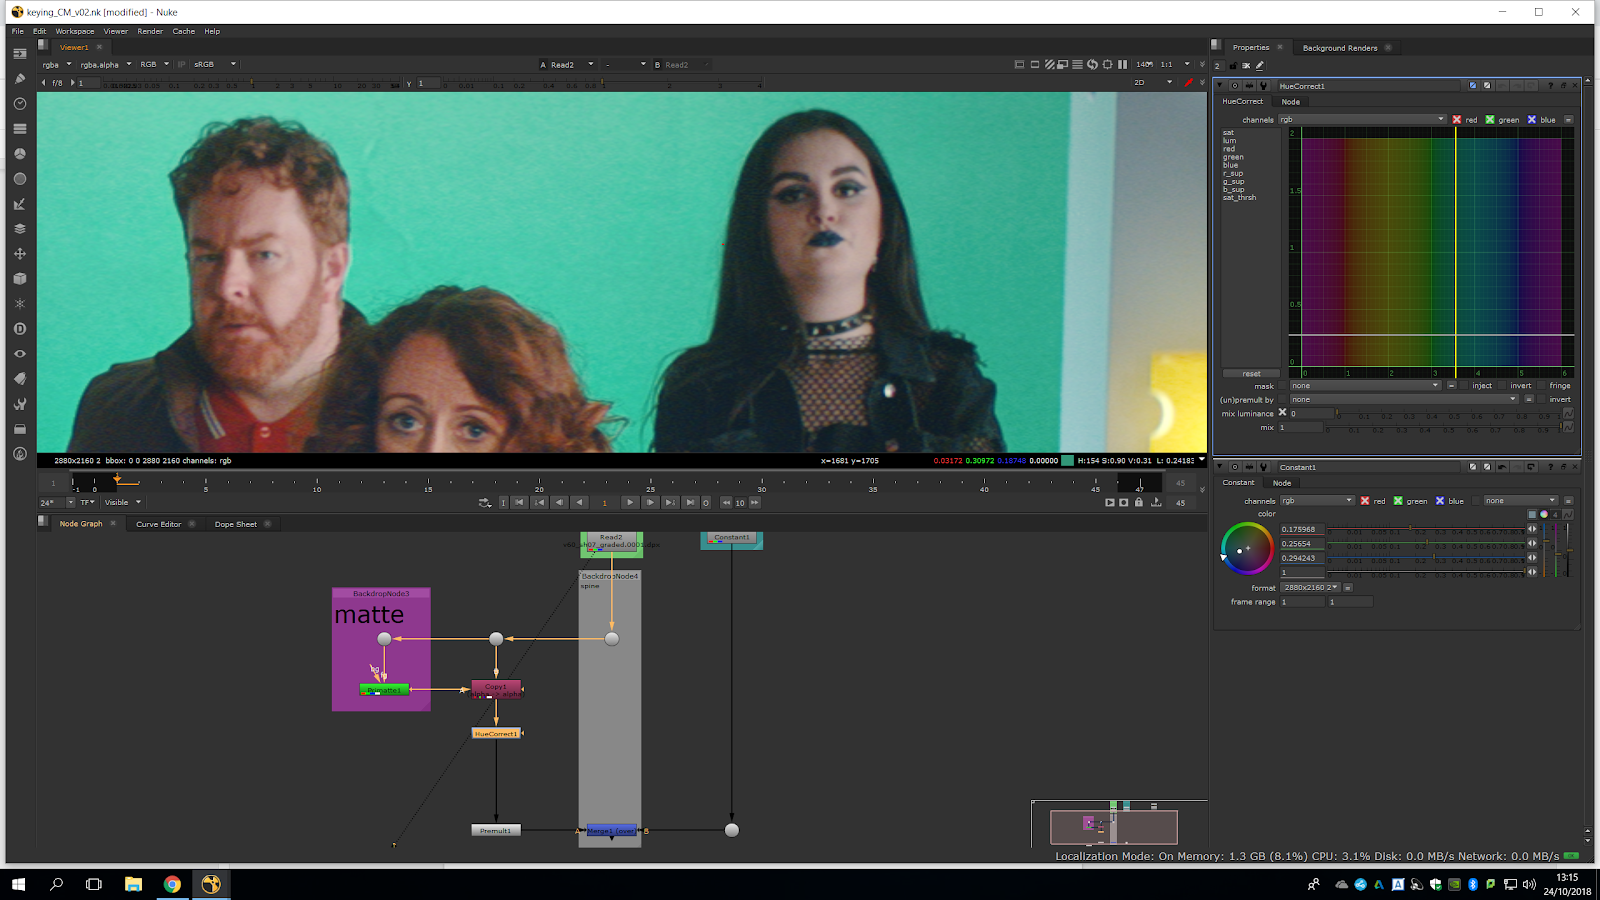Toggle green channel checkbox in Constant1
The image size is (1600, 900).
tap(1398, 501)
